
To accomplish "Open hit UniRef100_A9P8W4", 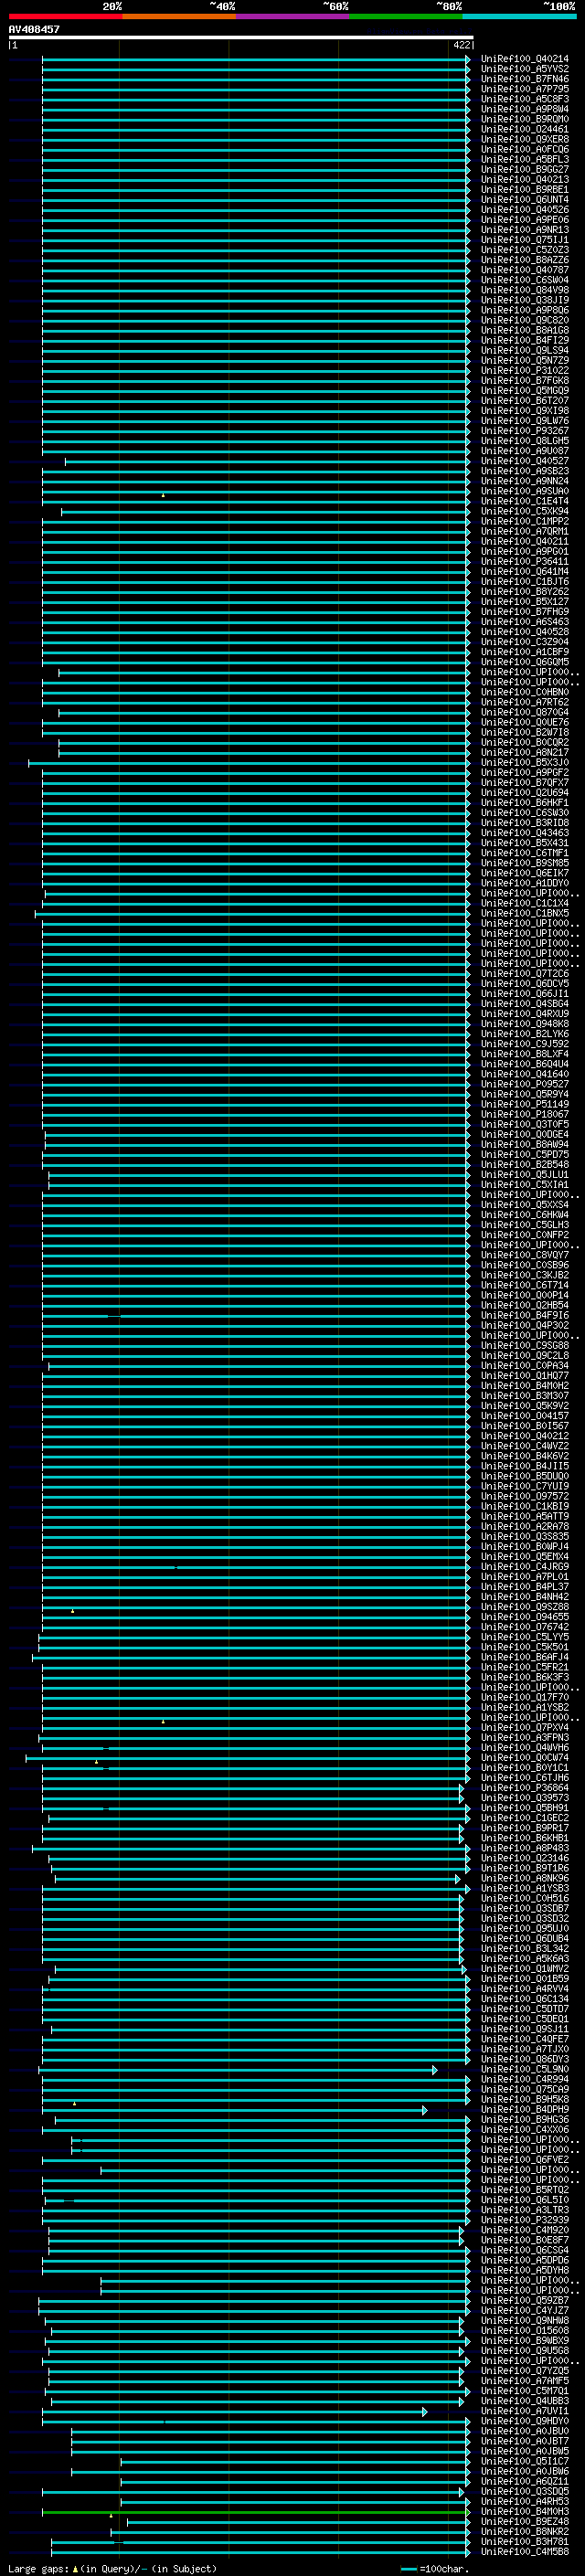I will (x=524, y=109).
